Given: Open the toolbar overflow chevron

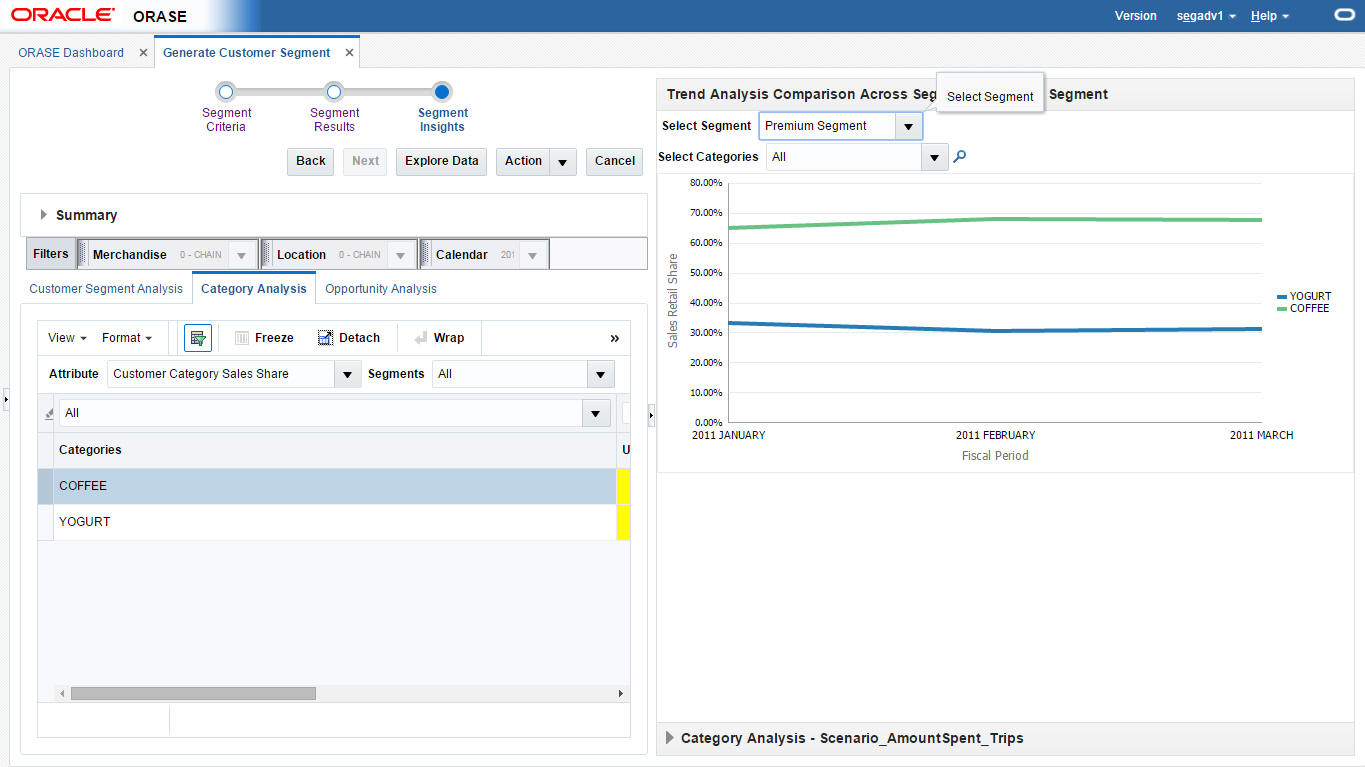Looking at the screenshot, I should click(x=614, y=338).
